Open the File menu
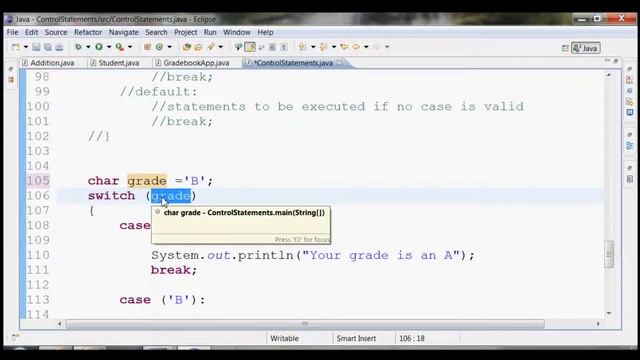The image size is (640, 360). click(x=12, y=32)
